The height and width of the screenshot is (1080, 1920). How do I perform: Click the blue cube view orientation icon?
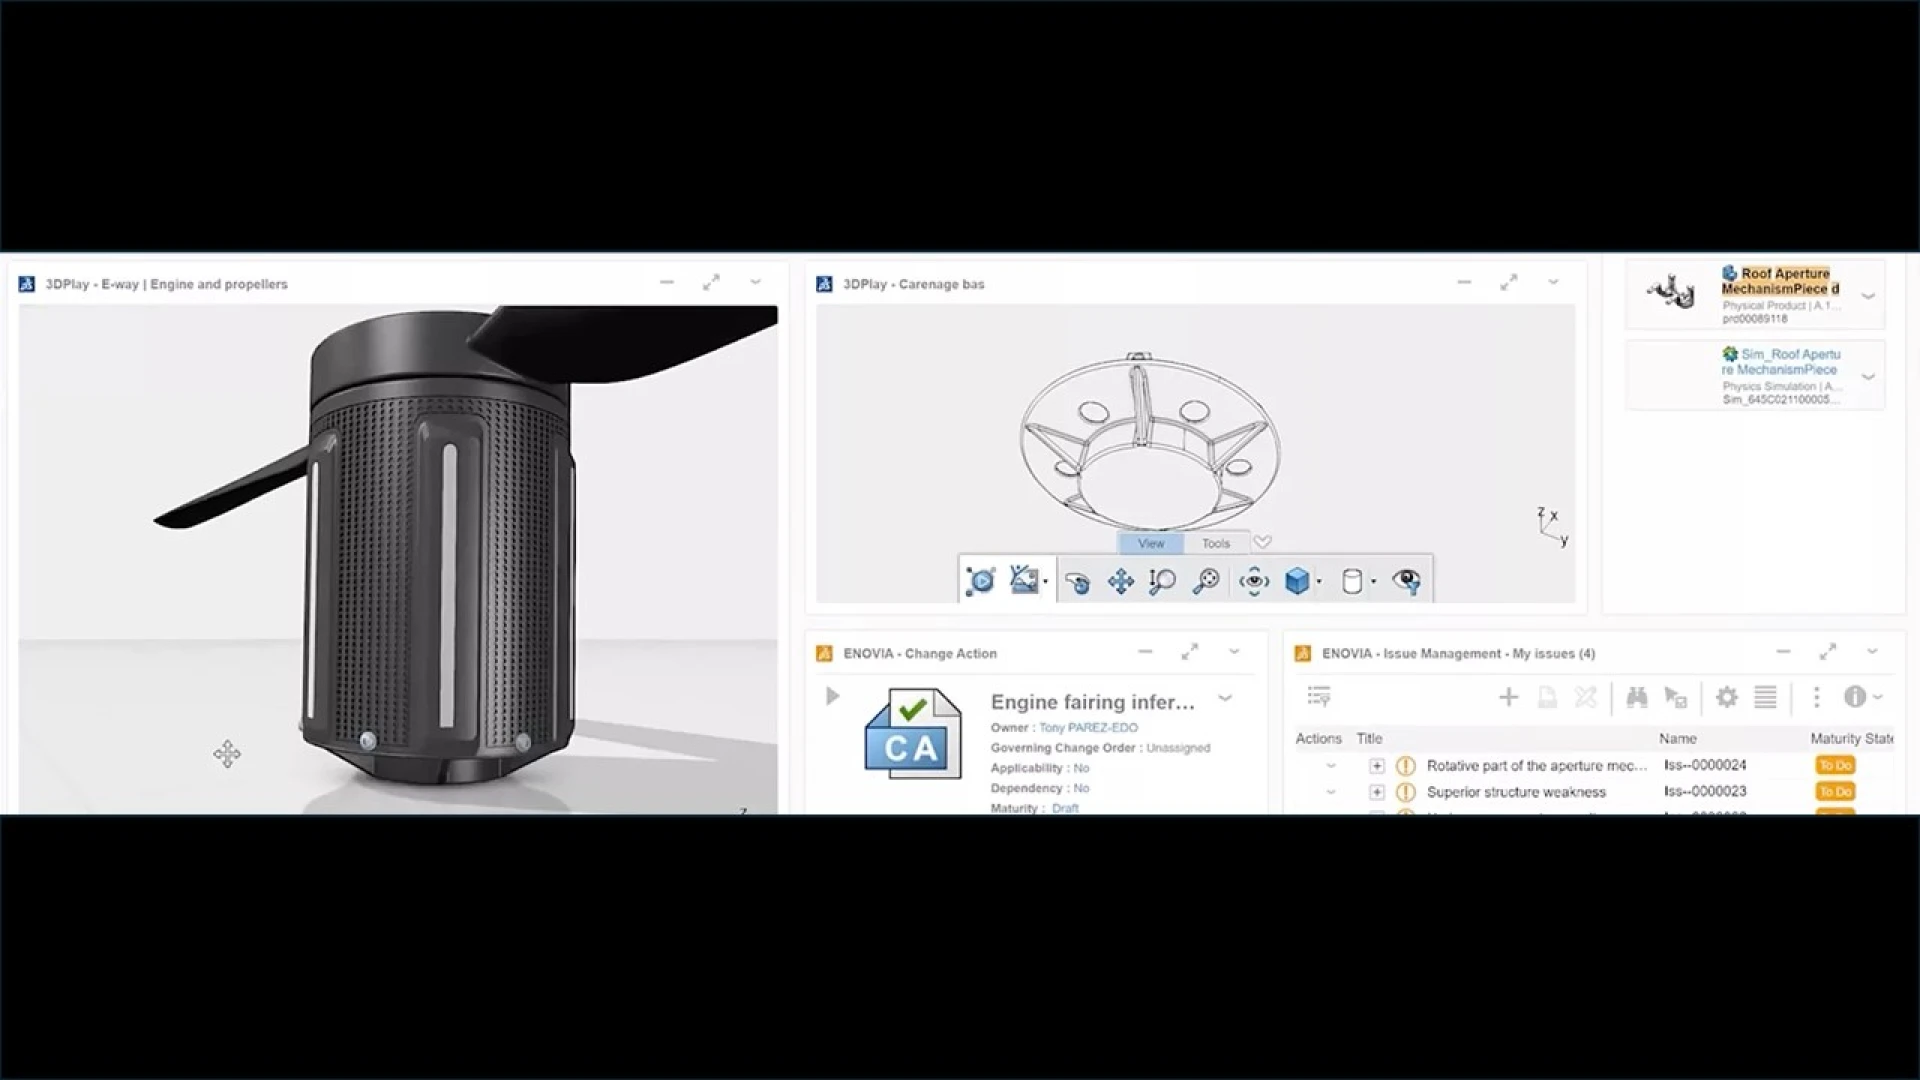[1297, 582]
